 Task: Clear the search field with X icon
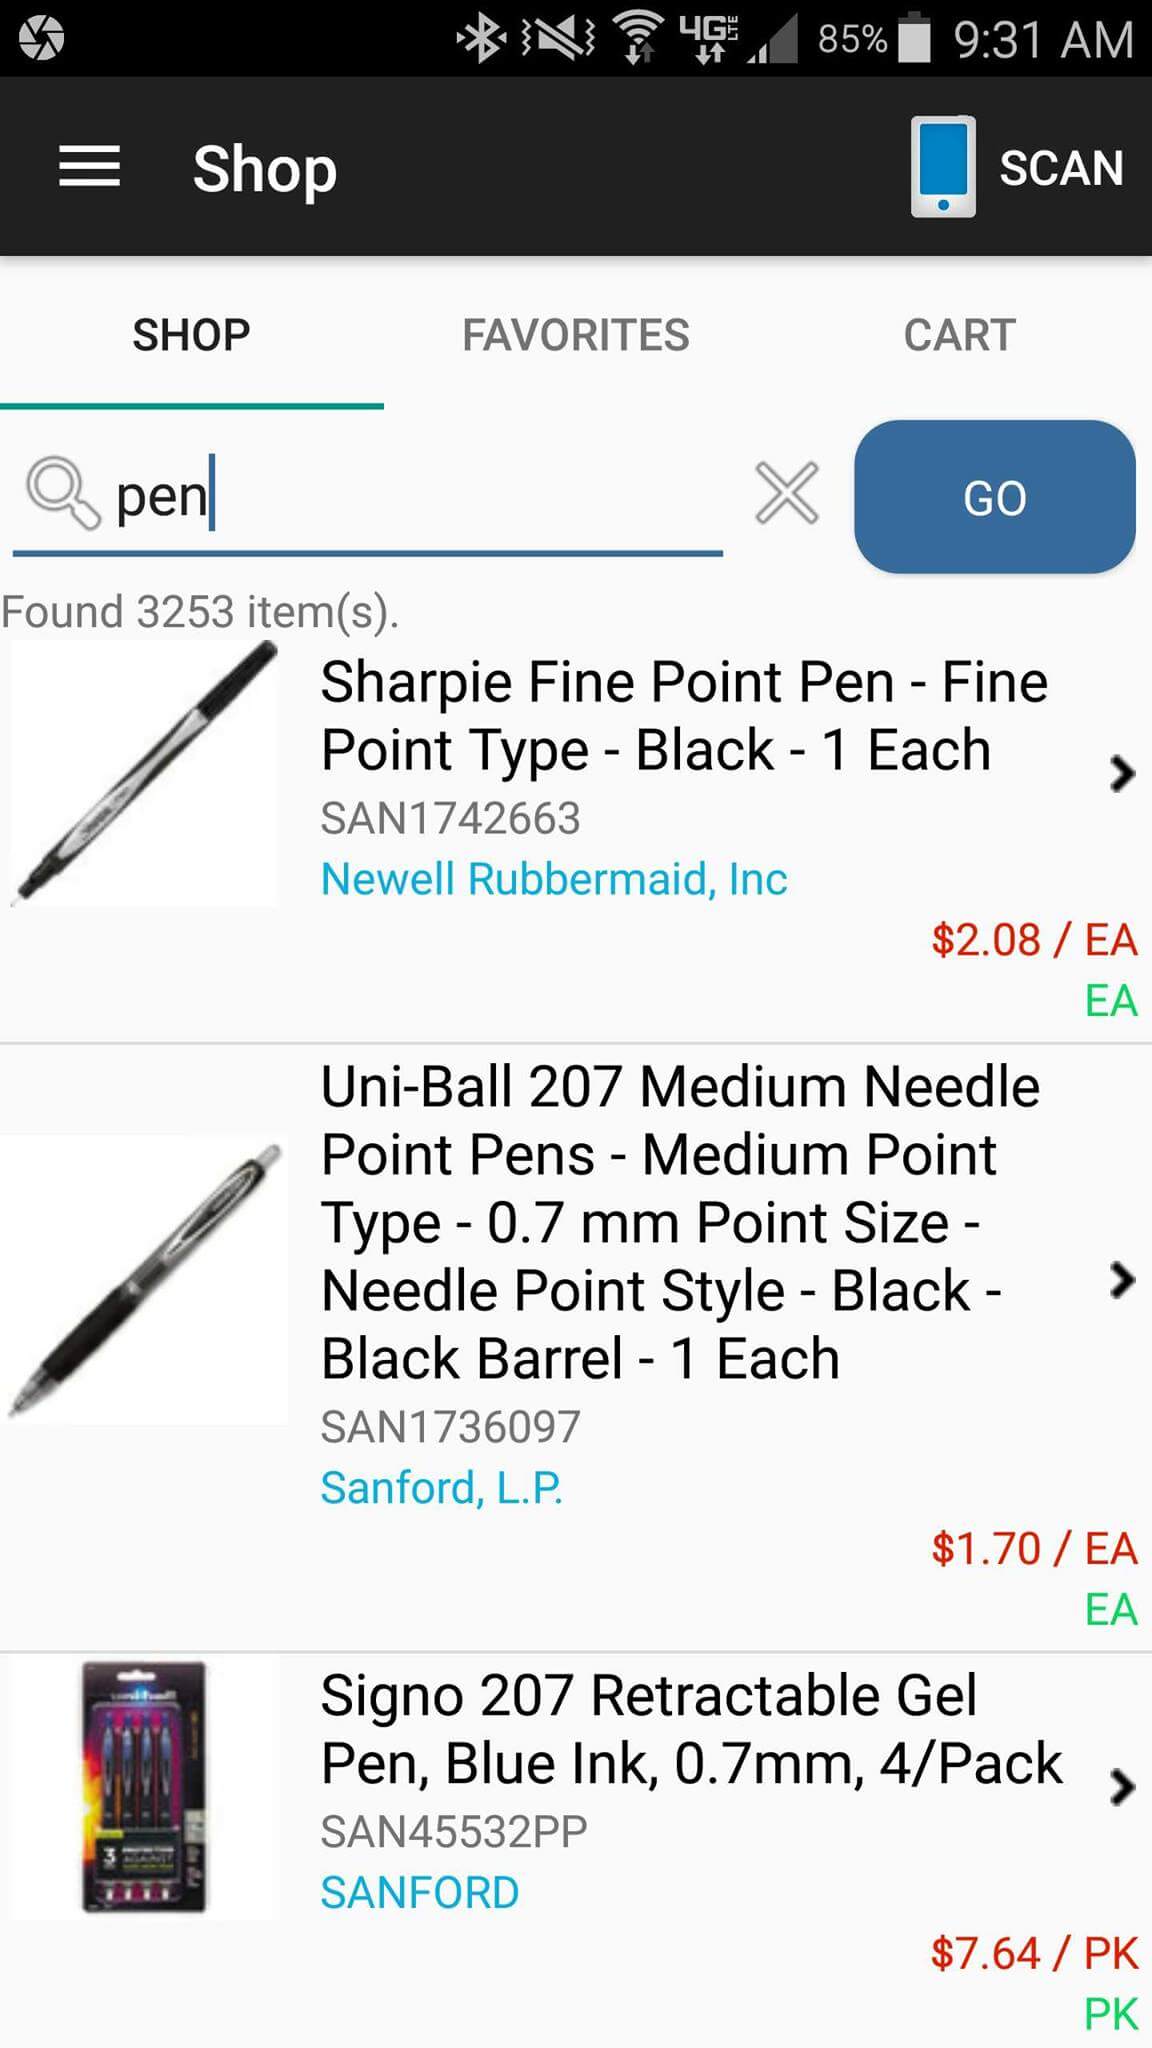click(x=787, y=493)
